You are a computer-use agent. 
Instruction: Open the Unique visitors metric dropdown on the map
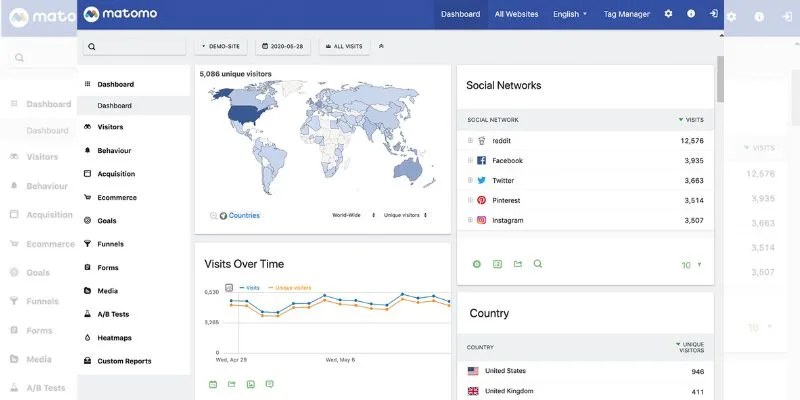(406, 215)
